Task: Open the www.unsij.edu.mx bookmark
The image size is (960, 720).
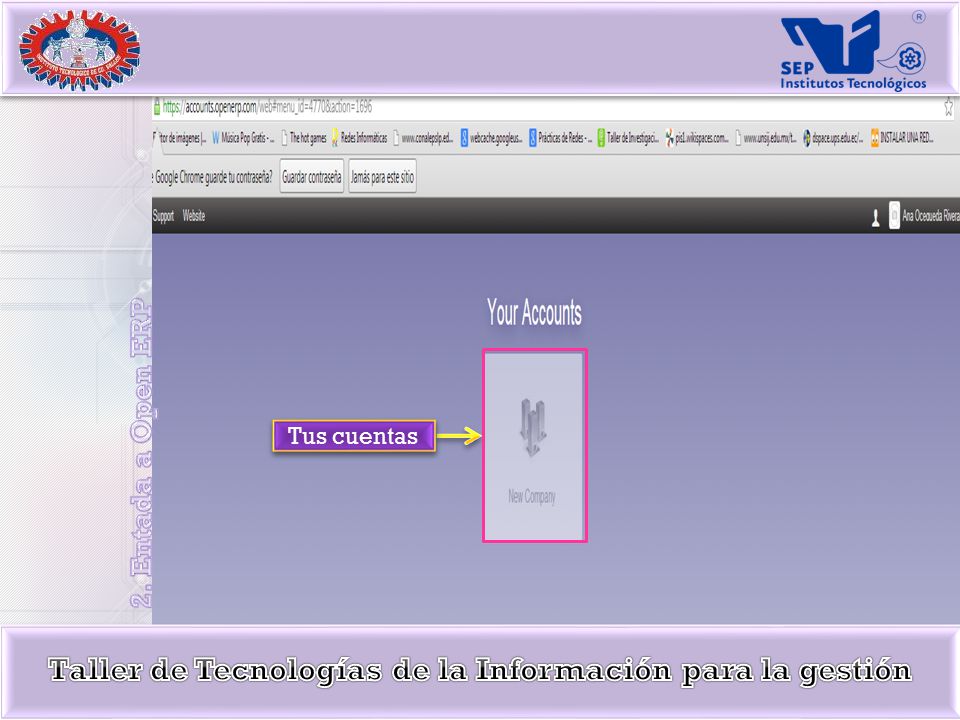Action: point(765,138)
